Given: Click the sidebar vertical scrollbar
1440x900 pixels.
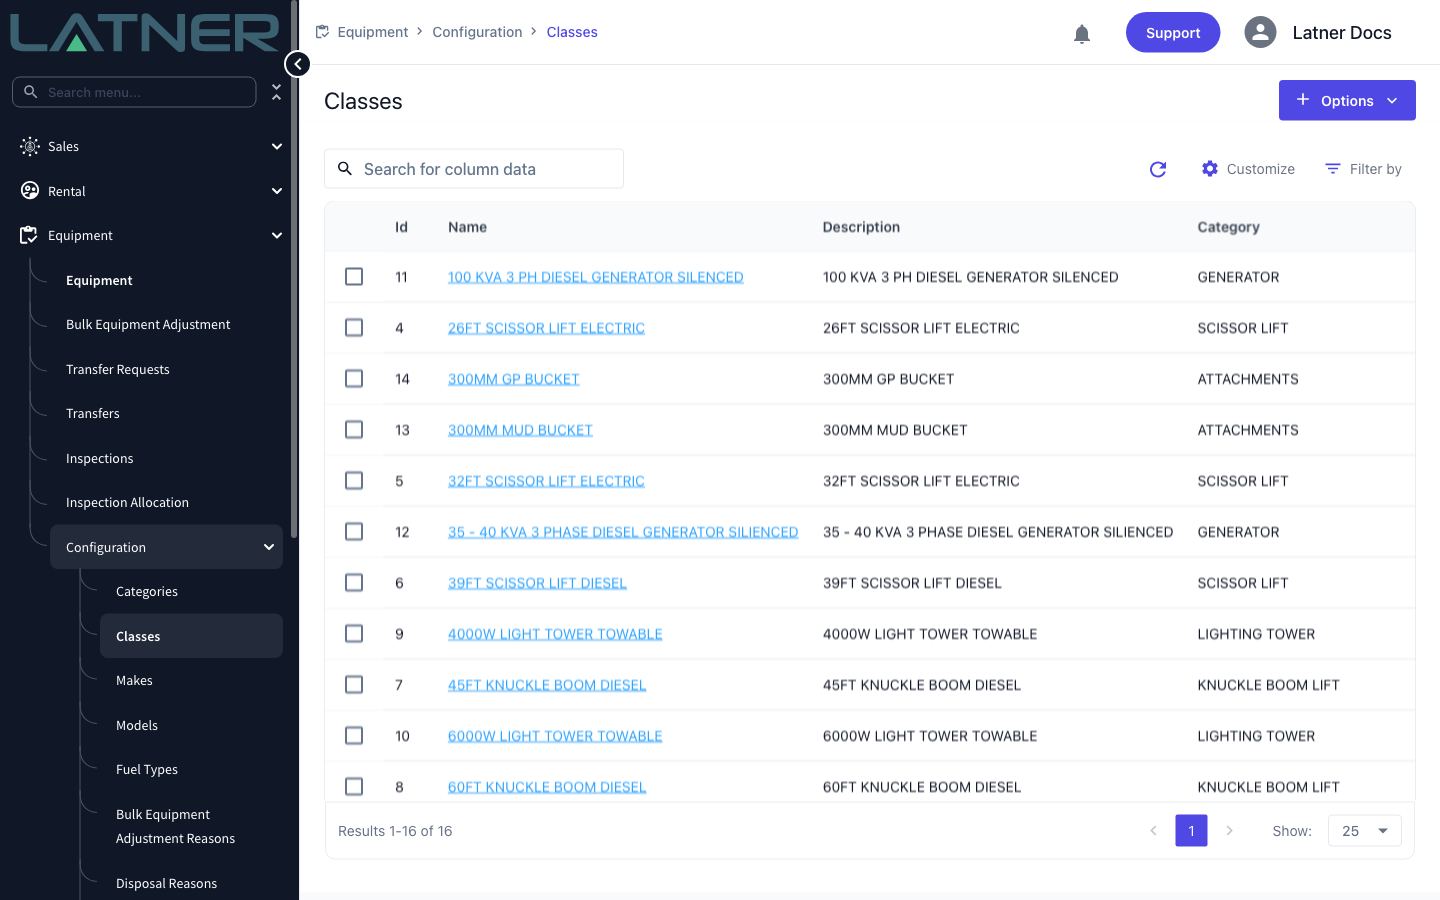Looking at the screenshot, I should (294, 270).
